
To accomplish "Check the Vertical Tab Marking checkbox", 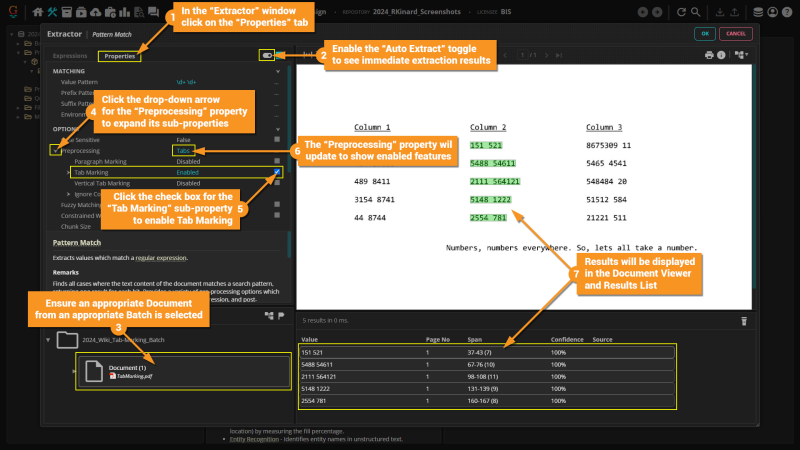I will [x=277, y=183].
